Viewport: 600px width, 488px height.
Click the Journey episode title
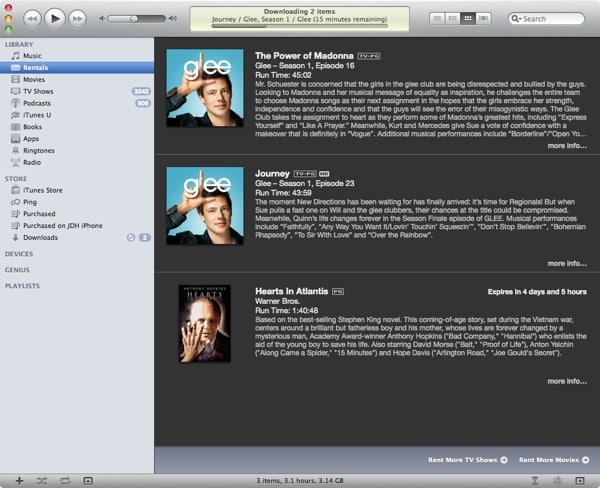tap(272, 174)
